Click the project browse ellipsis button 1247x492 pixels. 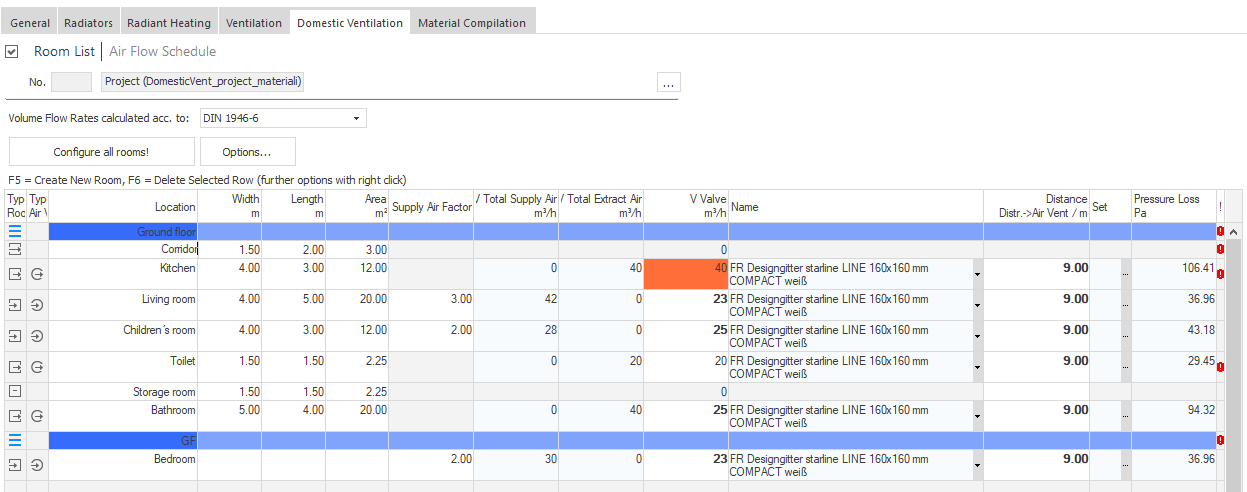(x=669, y=82)
